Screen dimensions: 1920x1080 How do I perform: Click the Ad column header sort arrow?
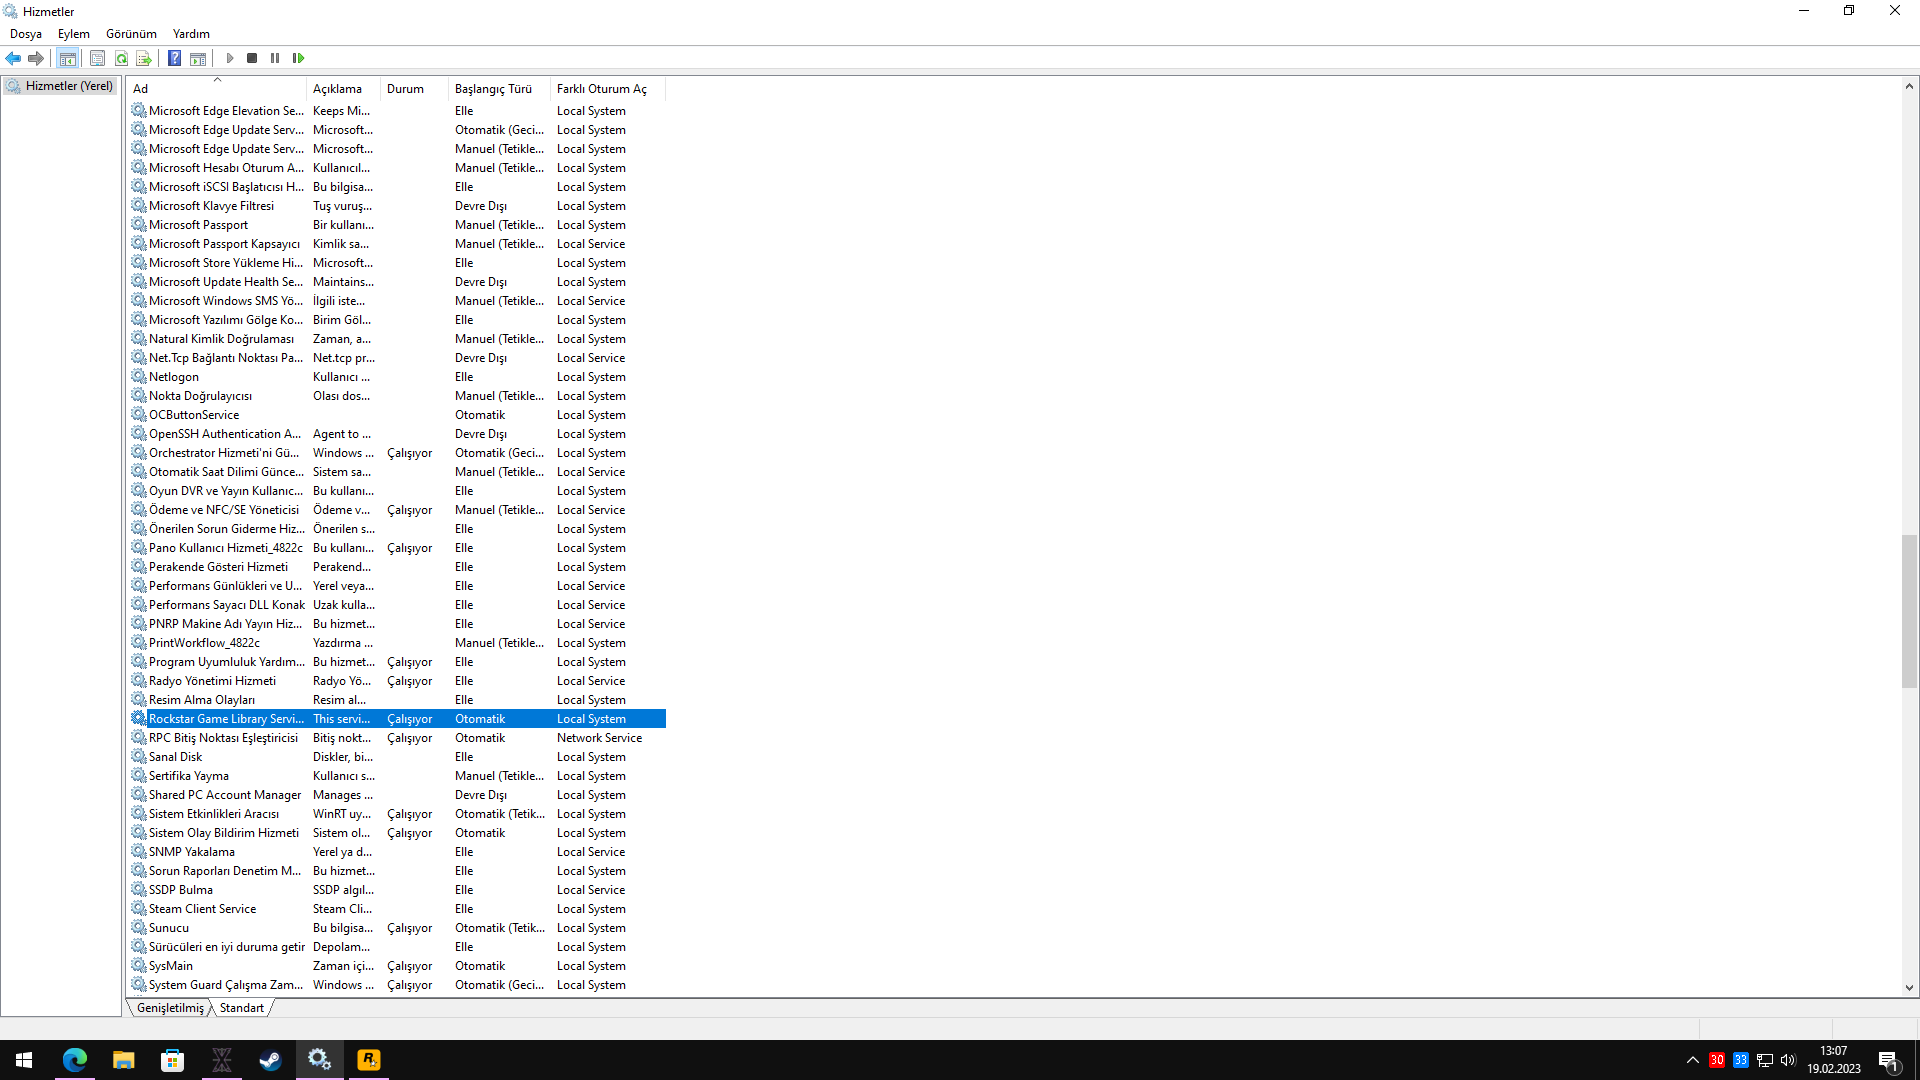217,80
